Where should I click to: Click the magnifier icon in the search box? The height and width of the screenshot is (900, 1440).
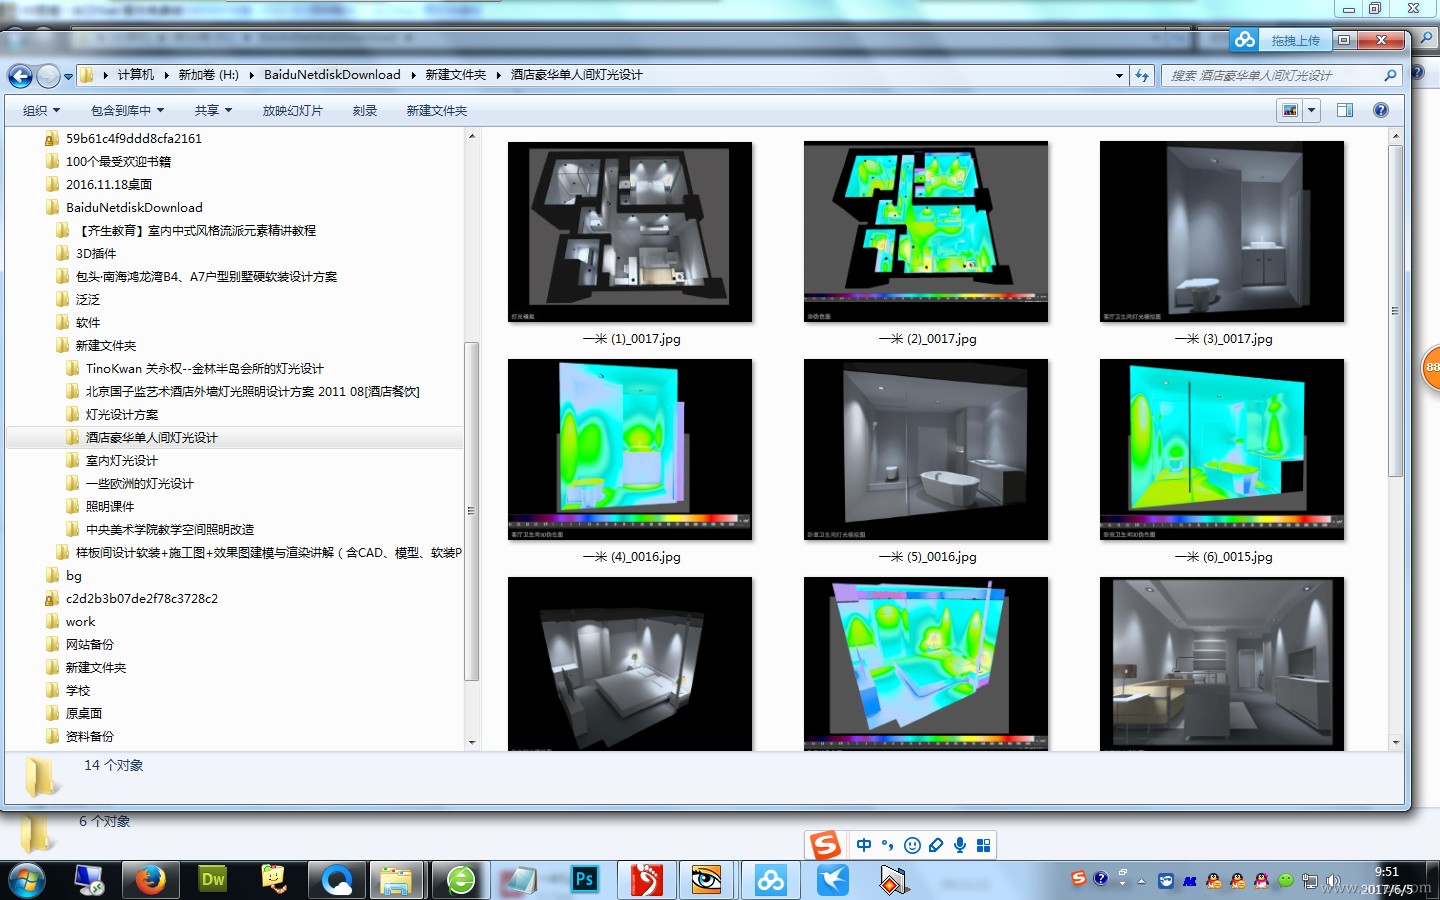[1390, 75]
